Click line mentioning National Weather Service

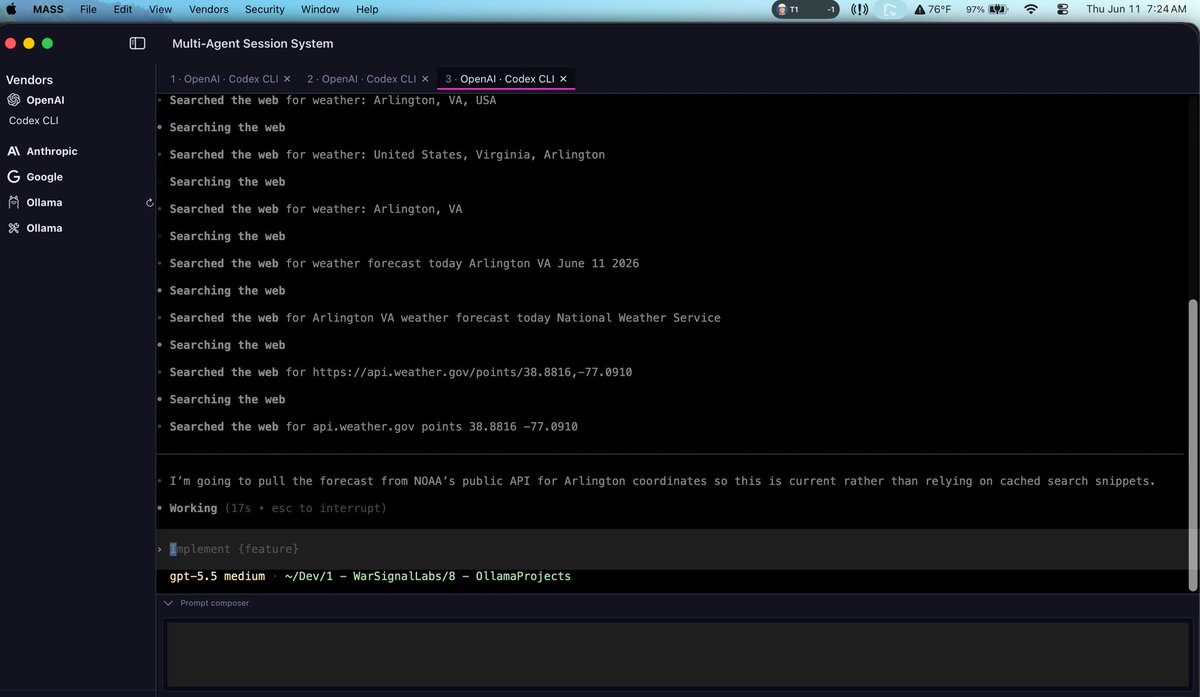pos(445,318)
